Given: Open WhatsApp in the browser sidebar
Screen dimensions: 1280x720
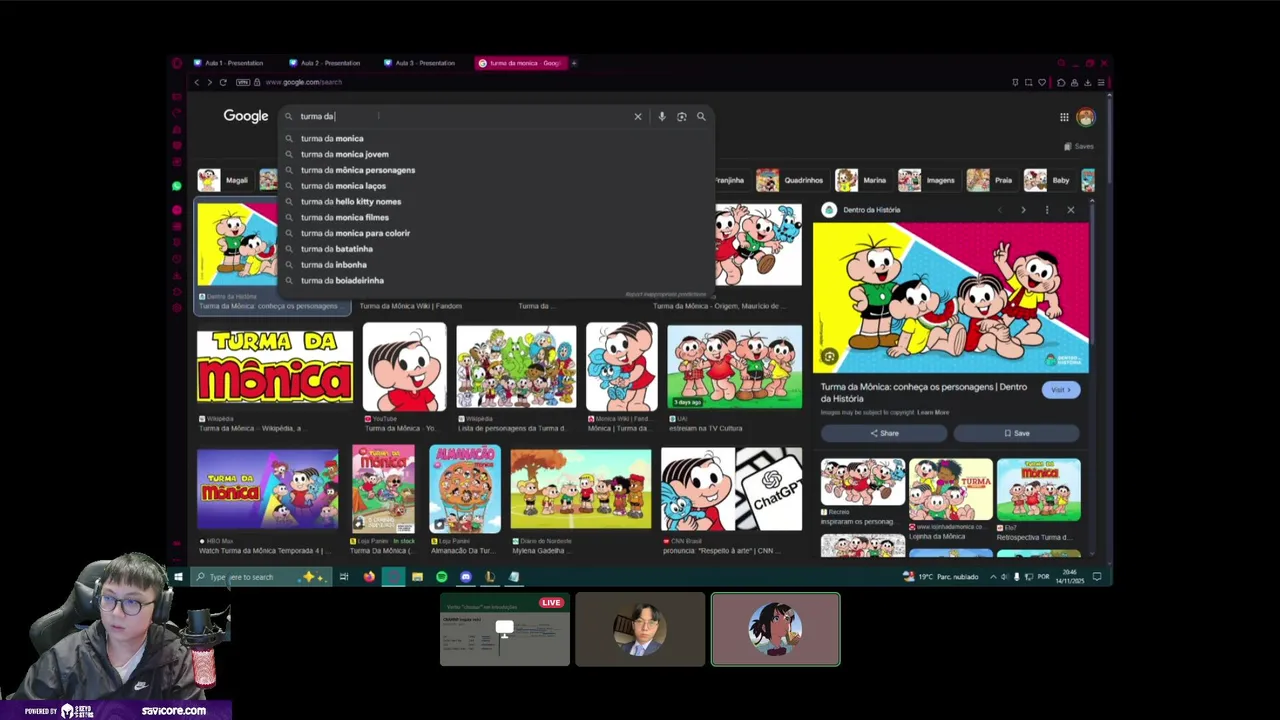Looking at the screenshot, I should [177, 186].
